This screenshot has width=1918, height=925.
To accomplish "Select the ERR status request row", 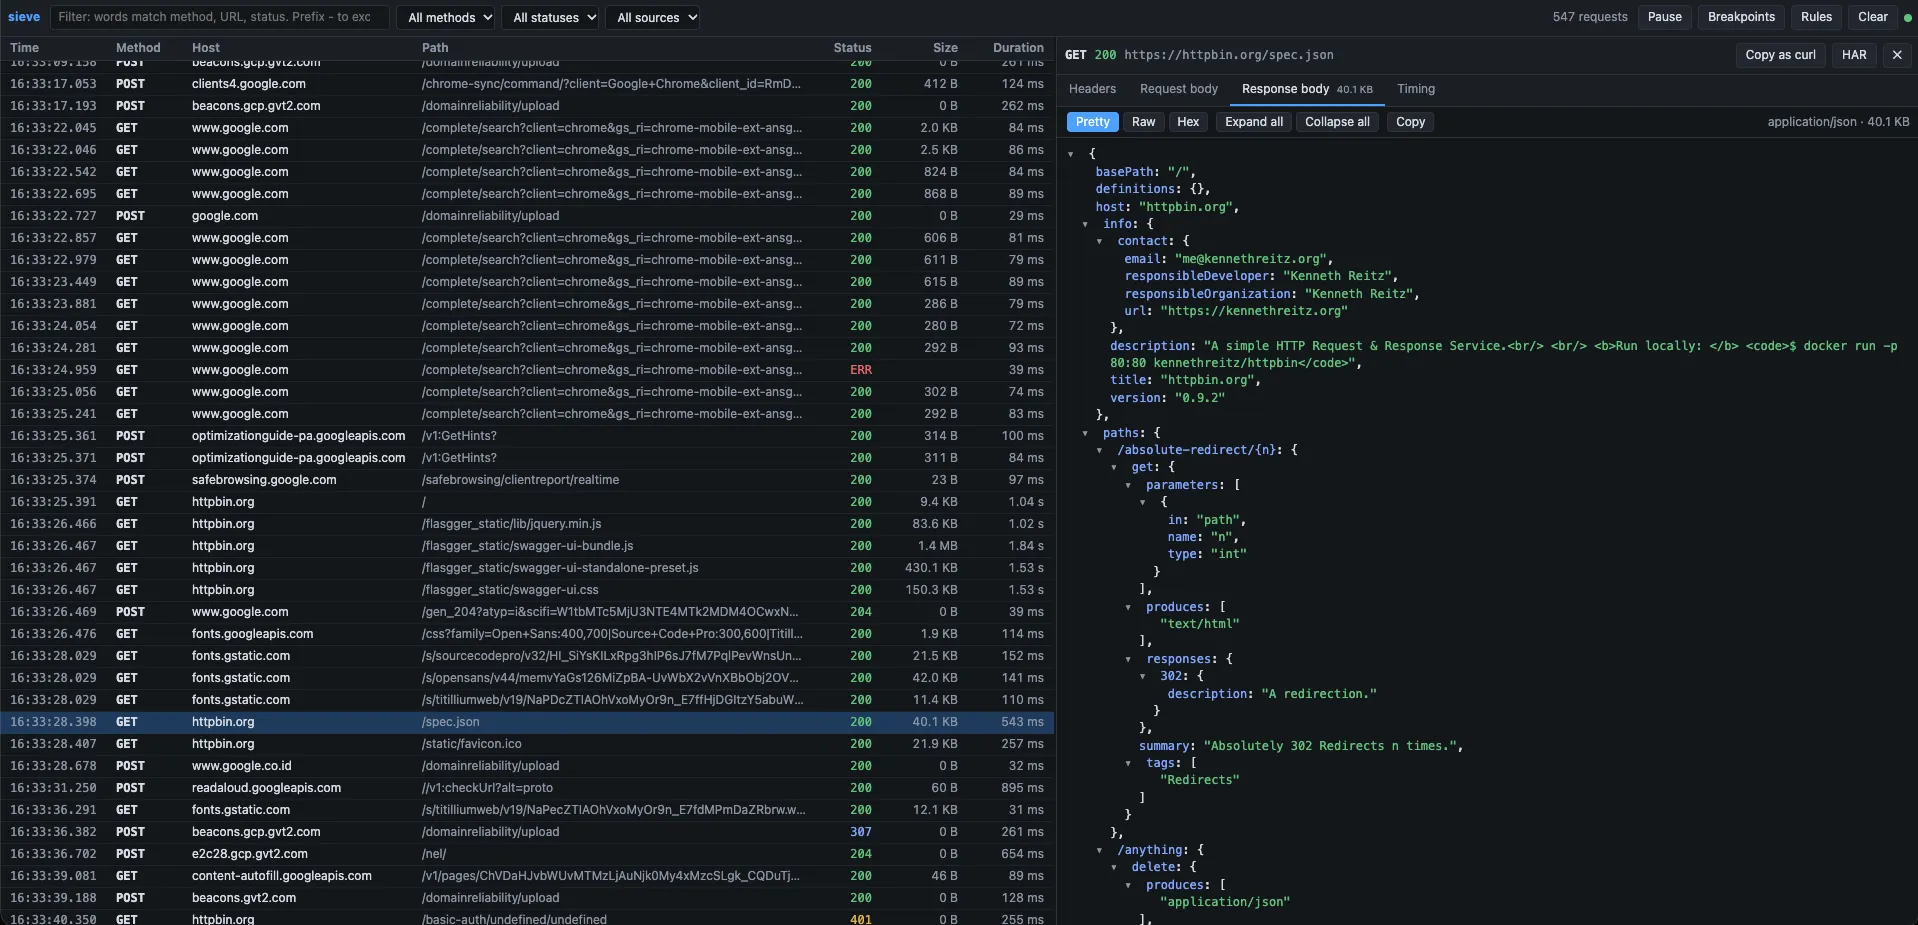I will 527,370.
